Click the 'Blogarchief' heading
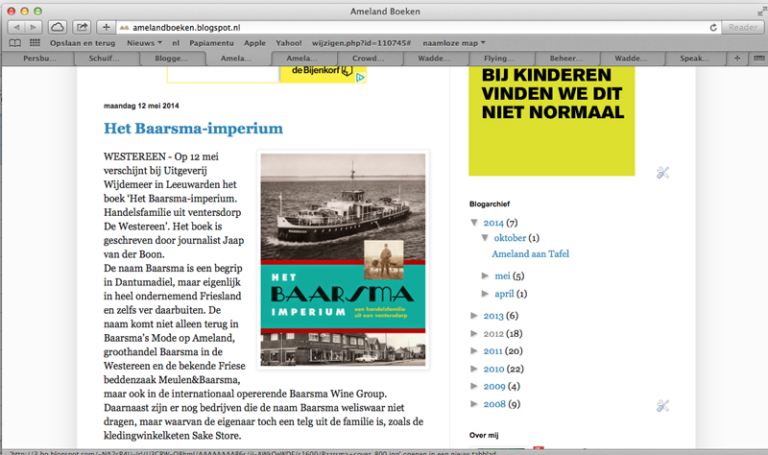 (x=489, y=204)
